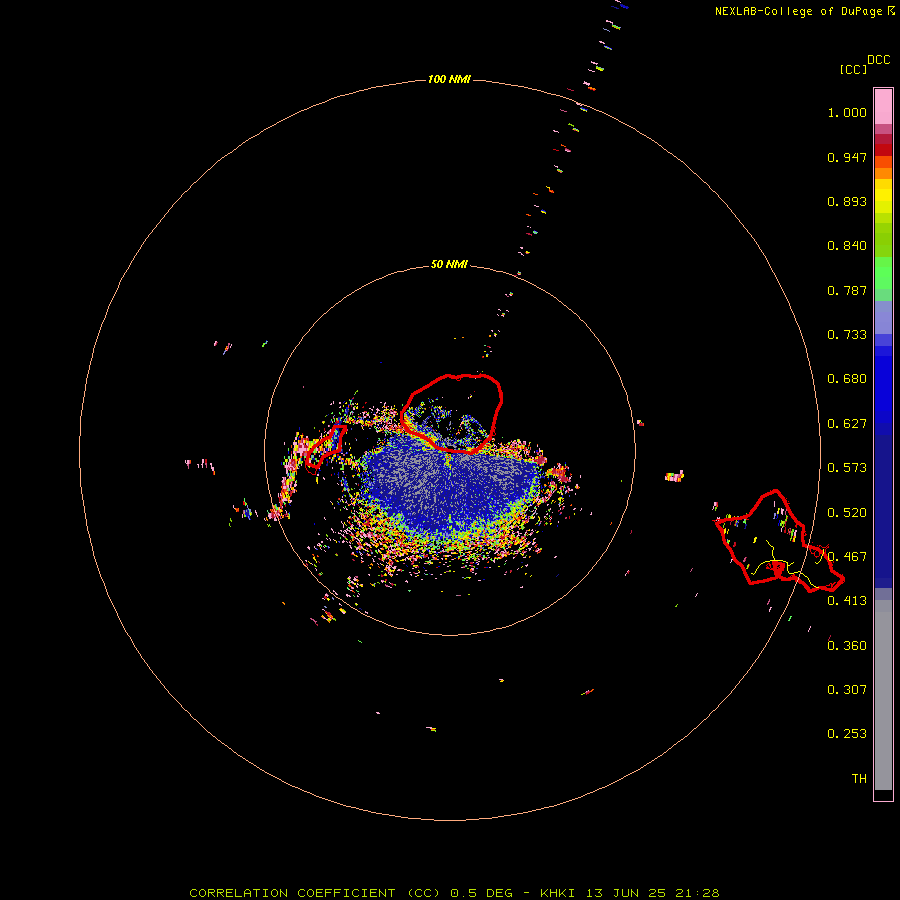Viewport: 900px width, 900px height.
Task: Click the small red polygon west of center
Action: (325, 447)
